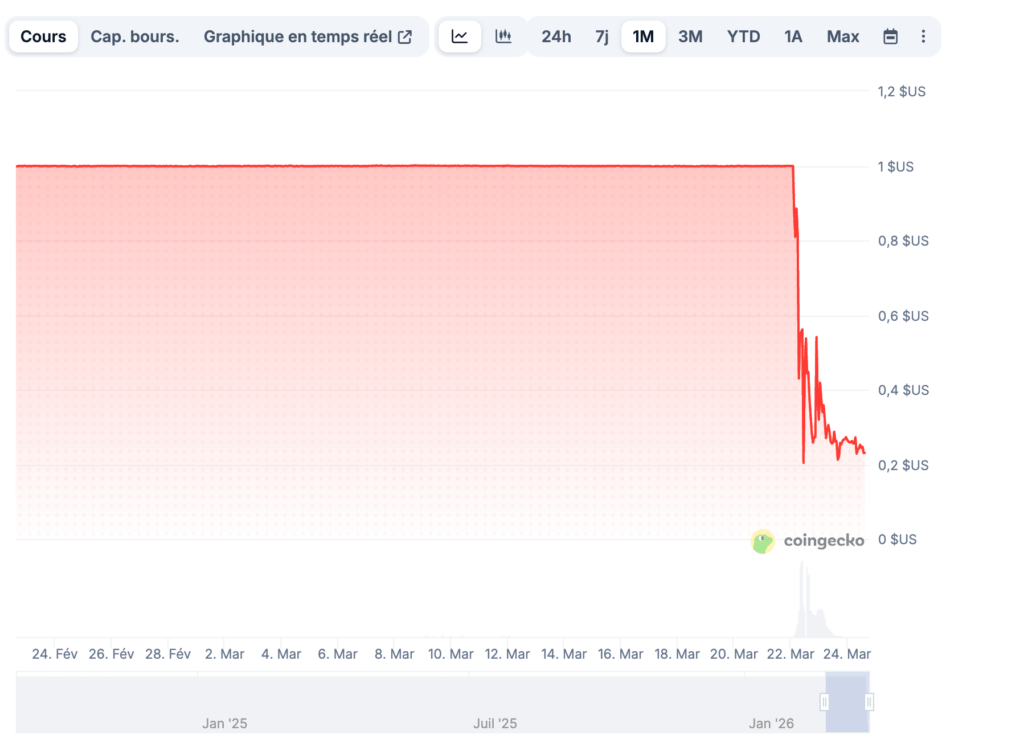Activate the Max time range
Image resolution: width=1024 pixels, height=751 pixels.
coord(842,36)
